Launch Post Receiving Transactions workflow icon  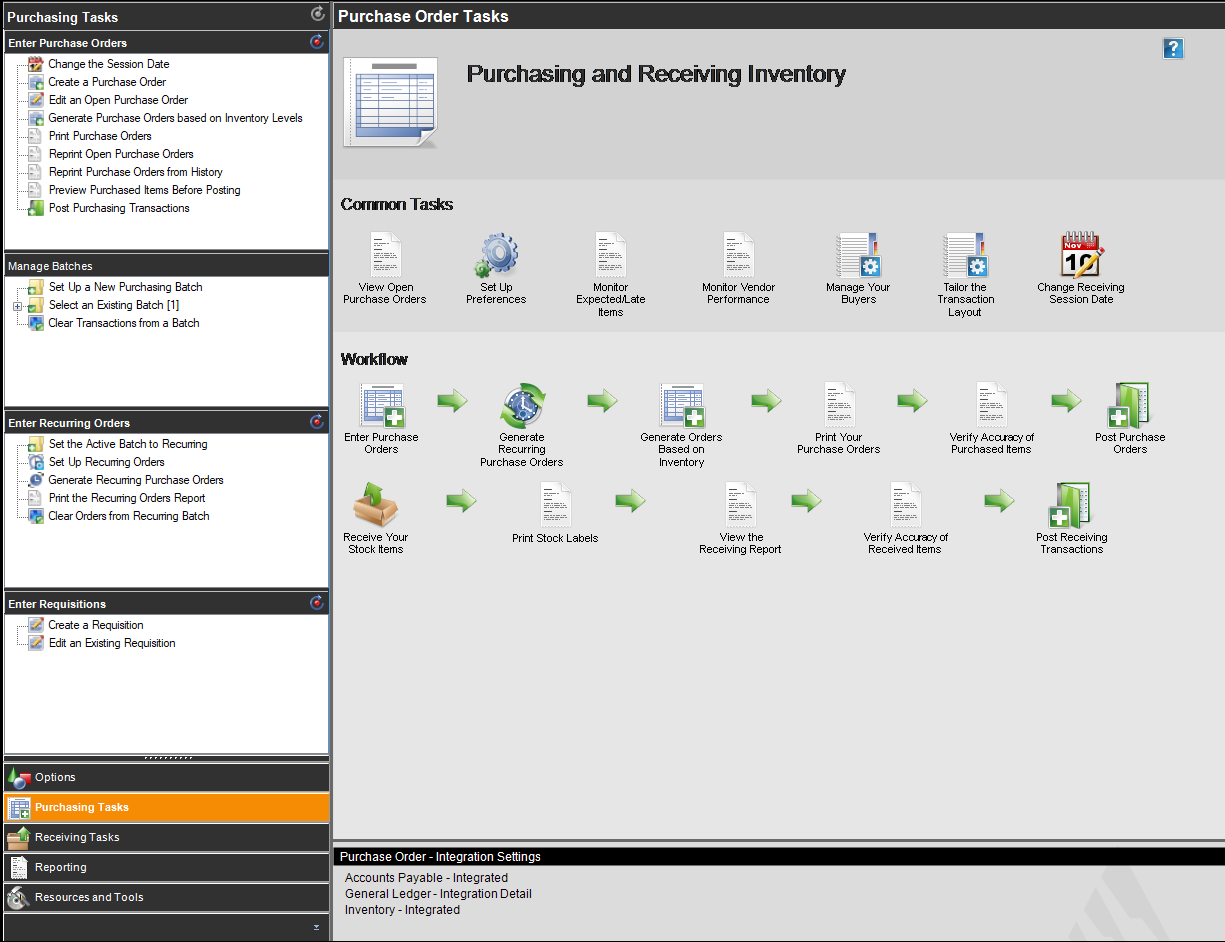pyautogui.click(x=1071, y=504)
